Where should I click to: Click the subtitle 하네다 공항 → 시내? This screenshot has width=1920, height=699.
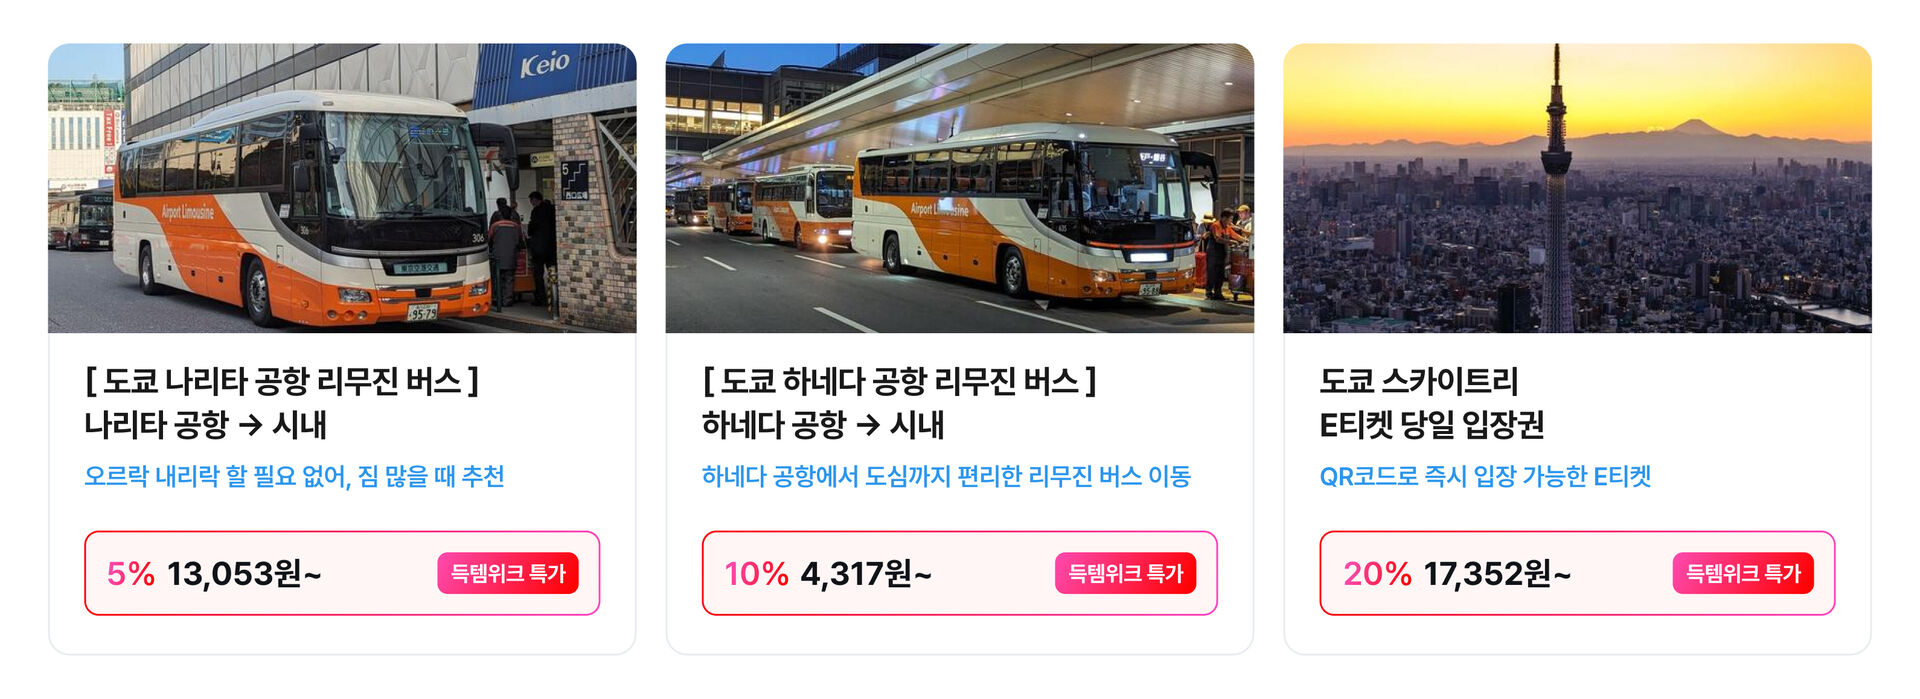point(823,425)
